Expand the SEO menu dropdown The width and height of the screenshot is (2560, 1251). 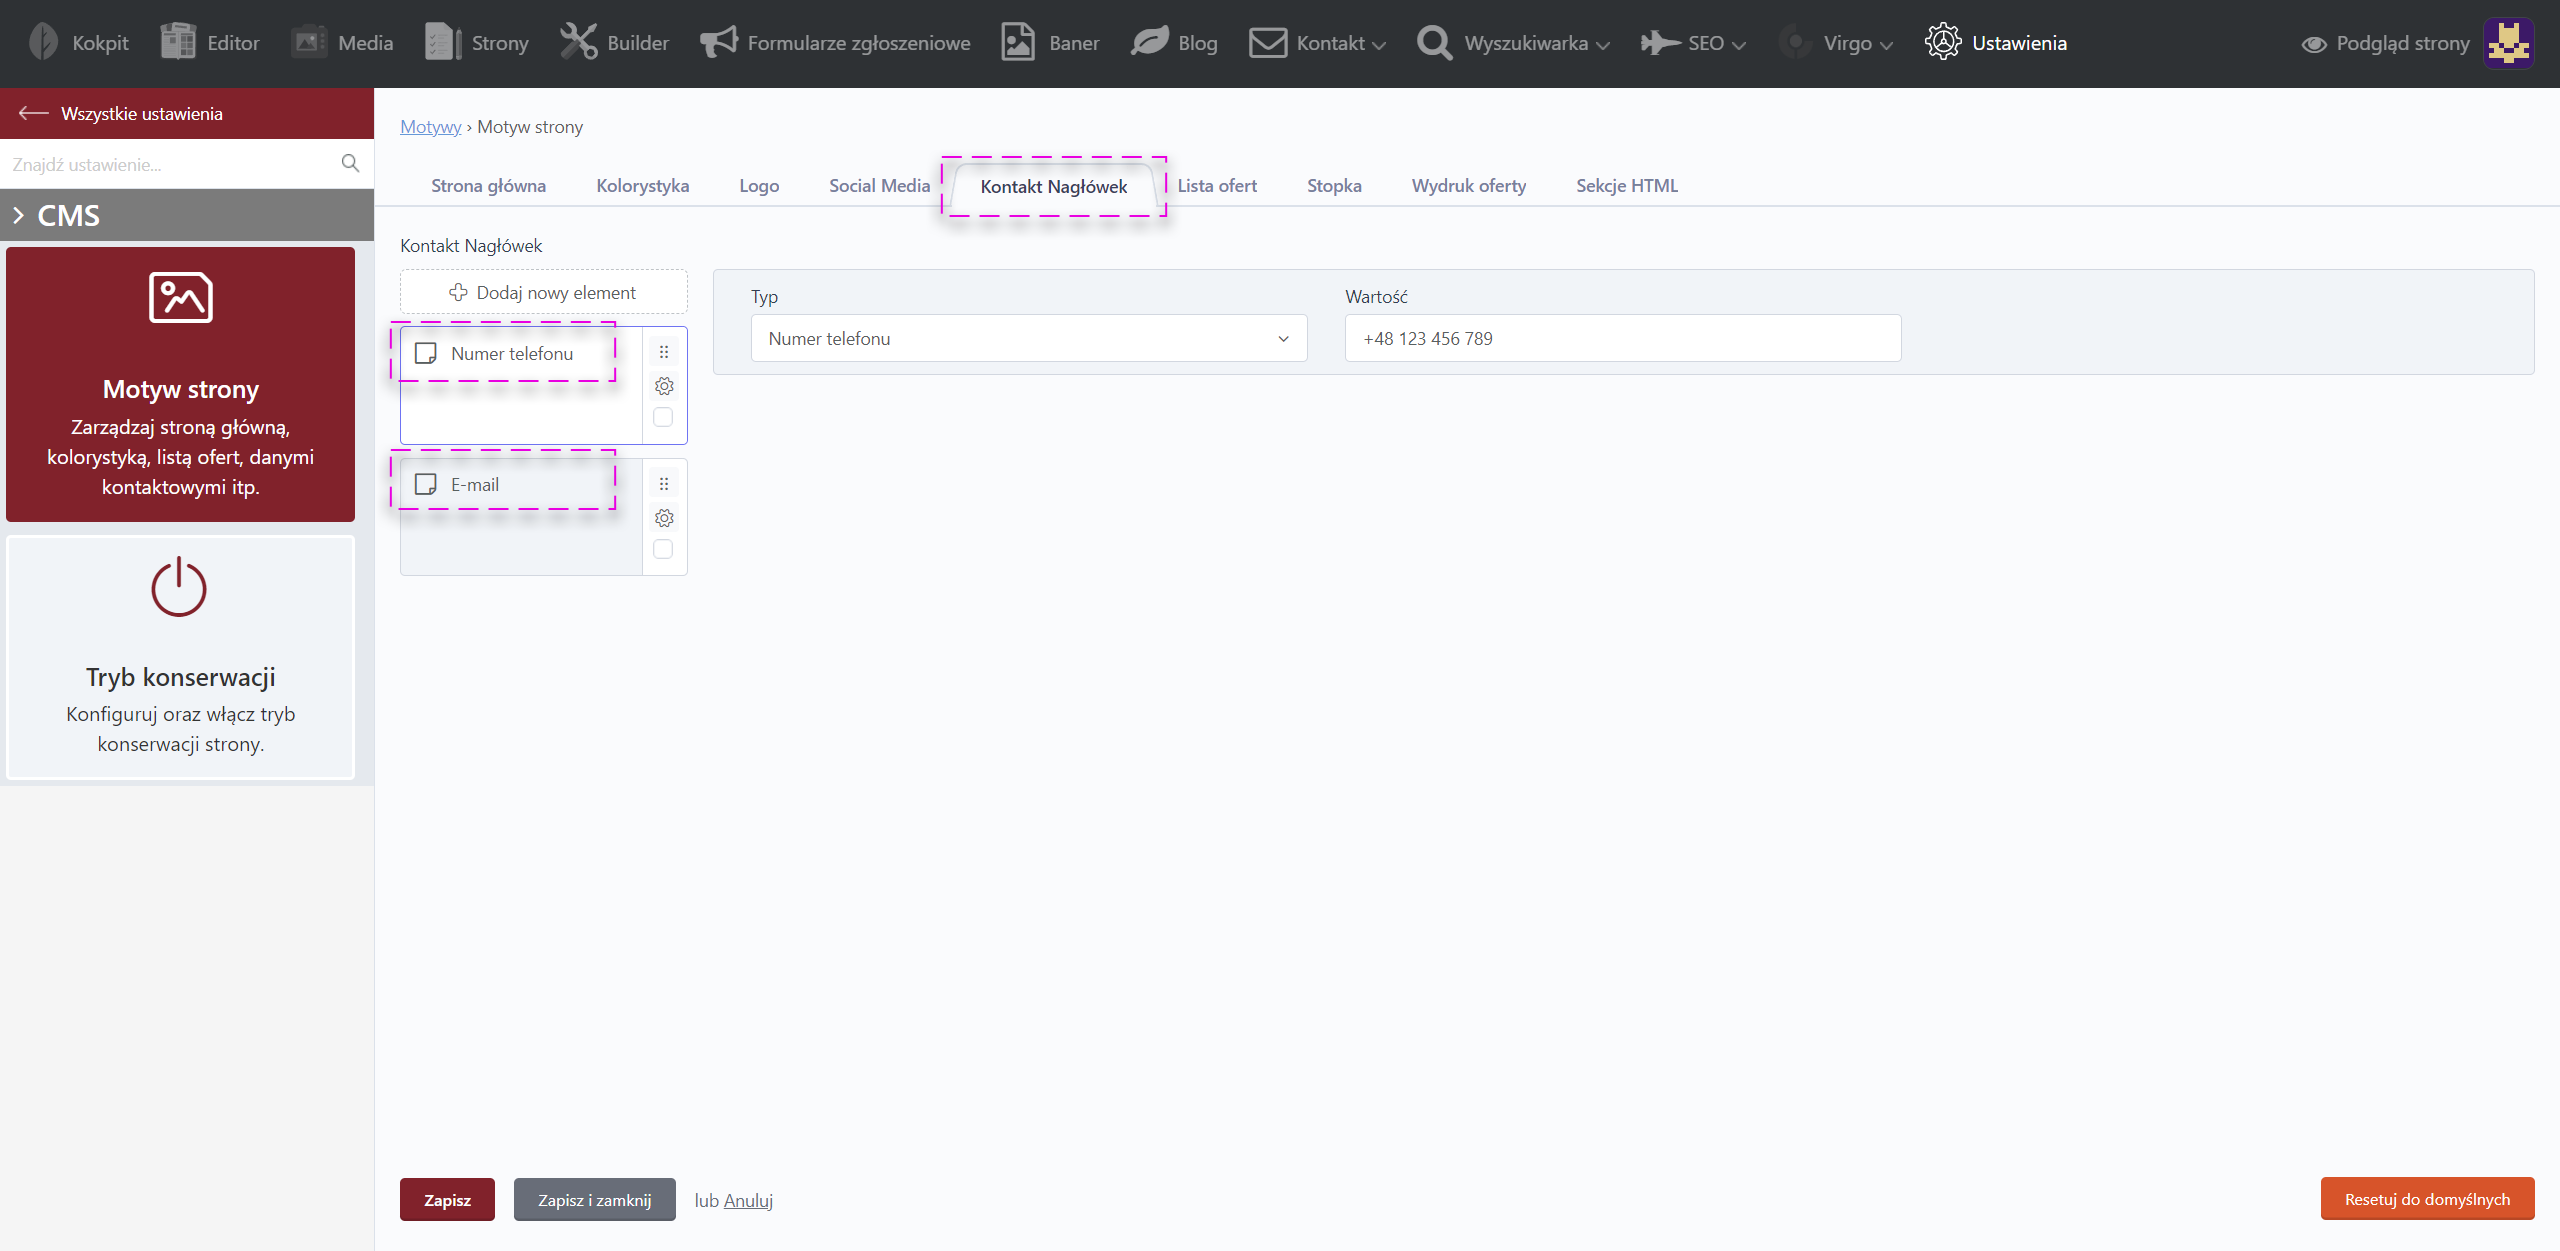point(1705,43)
